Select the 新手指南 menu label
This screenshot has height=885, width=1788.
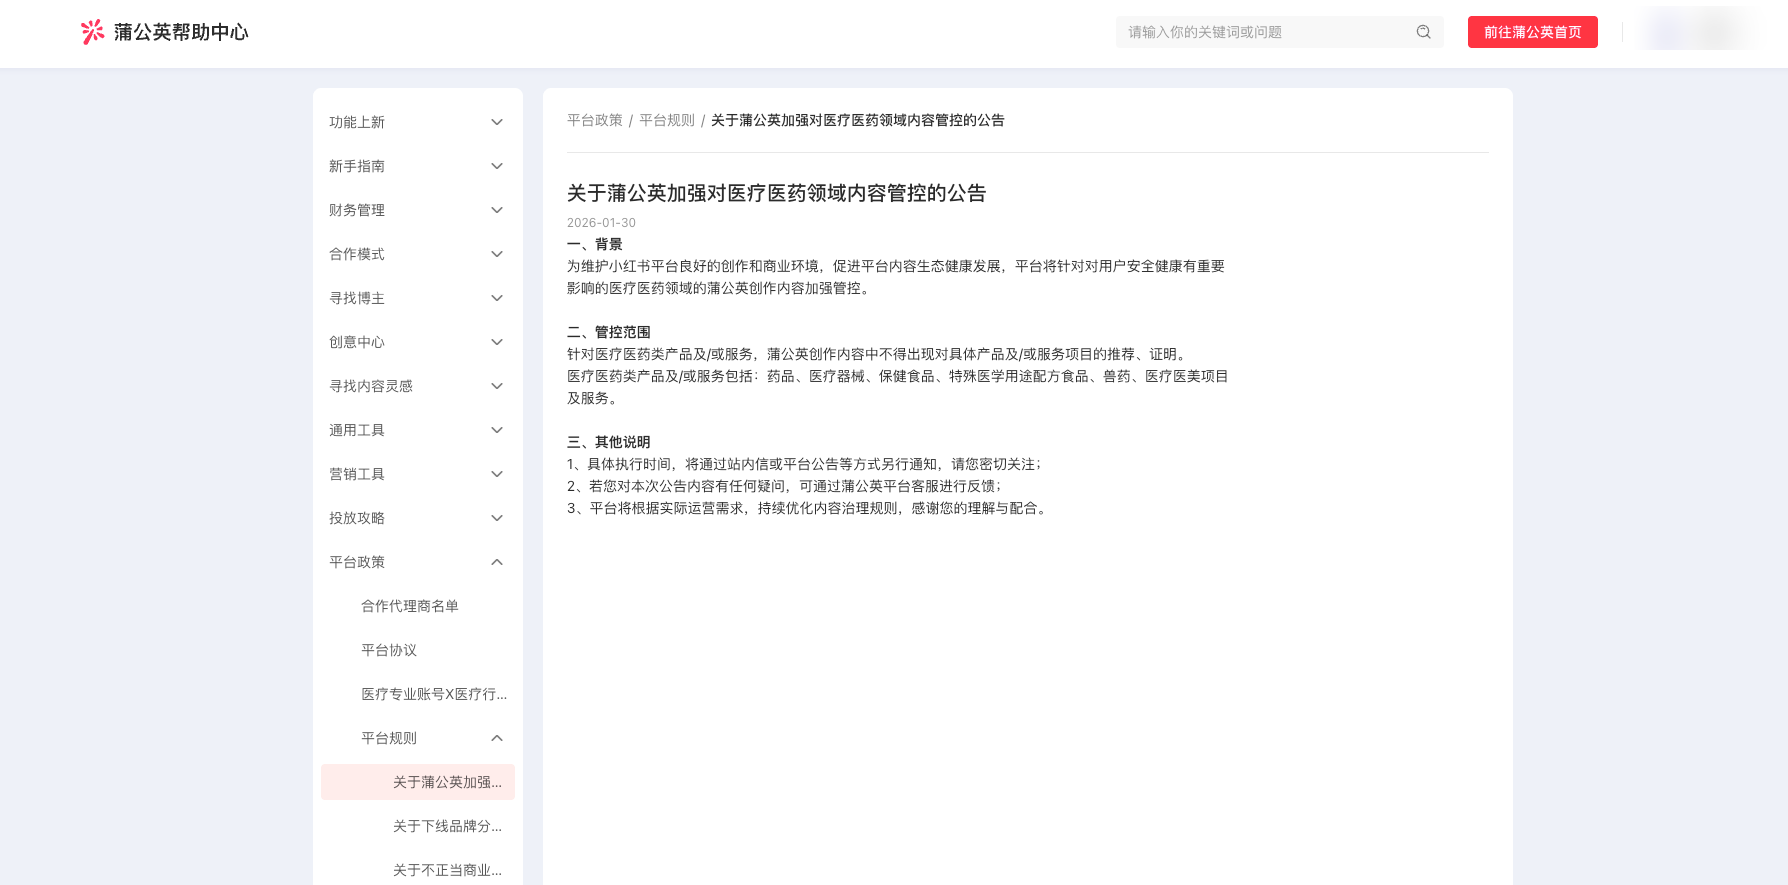coord(357,166)
